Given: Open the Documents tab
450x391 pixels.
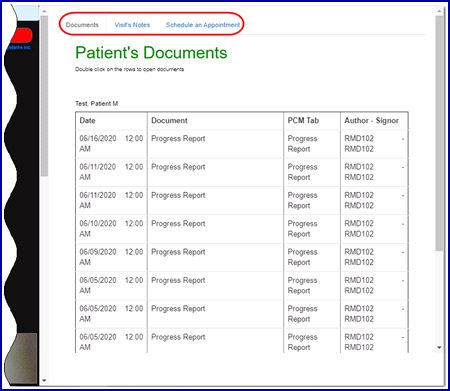Looking at the screenshot, I should (x=82, y=25).
